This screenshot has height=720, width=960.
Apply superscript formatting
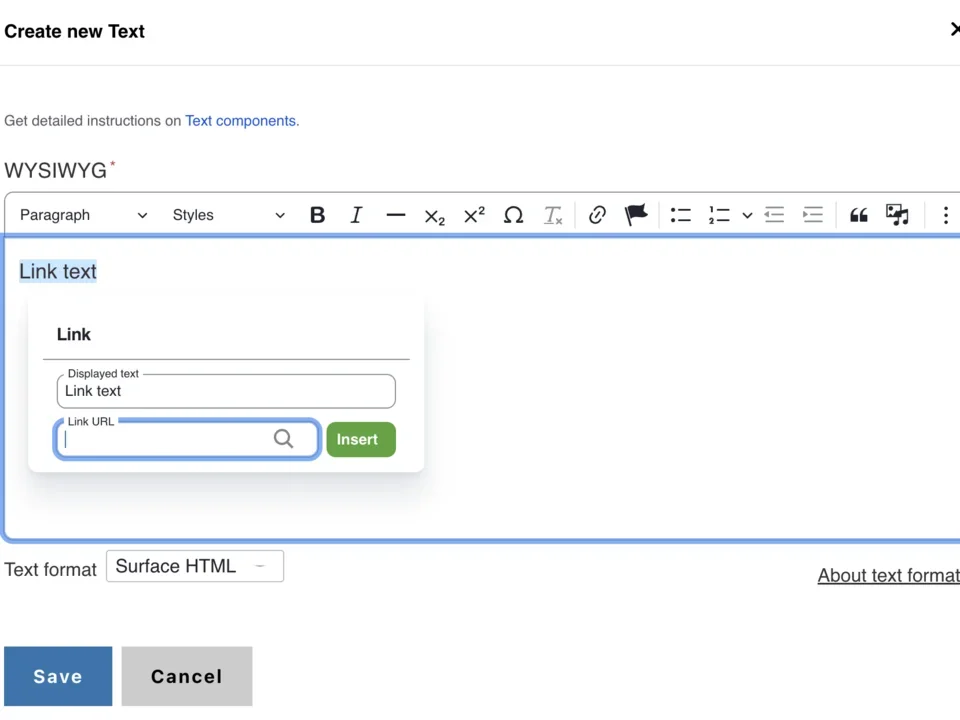point(473,215)
